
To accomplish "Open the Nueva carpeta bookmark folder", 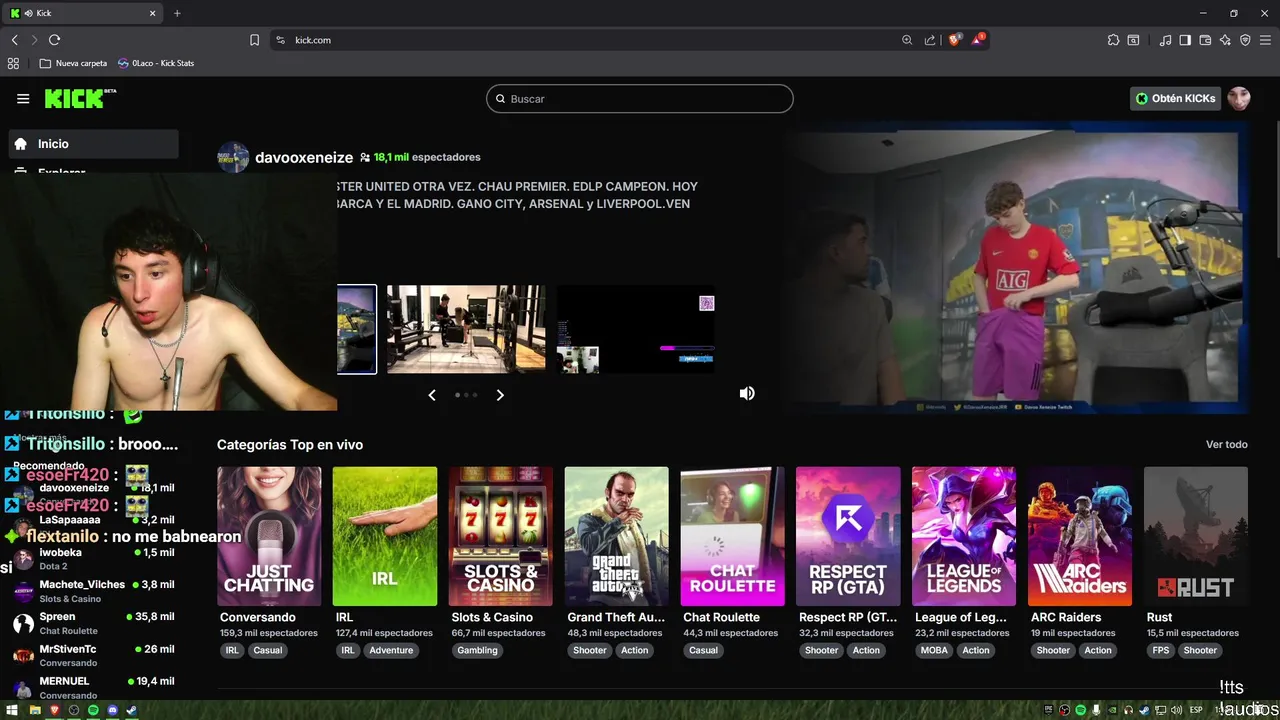I will [x=73, y=63].
